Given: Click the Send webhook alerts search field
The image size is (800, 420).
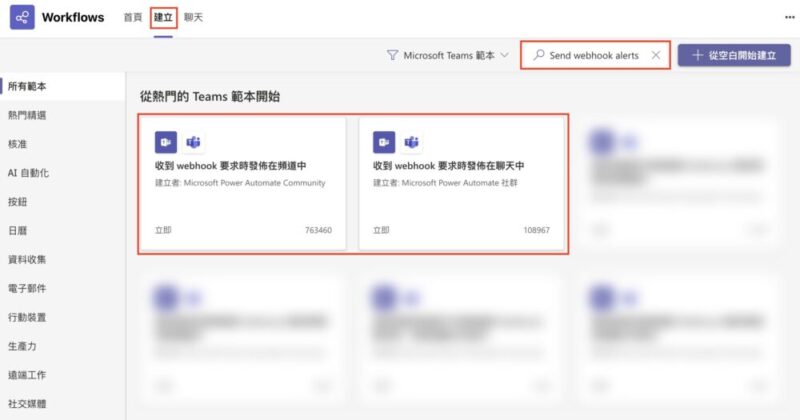Looking at the screenshot, I should 595,55.
